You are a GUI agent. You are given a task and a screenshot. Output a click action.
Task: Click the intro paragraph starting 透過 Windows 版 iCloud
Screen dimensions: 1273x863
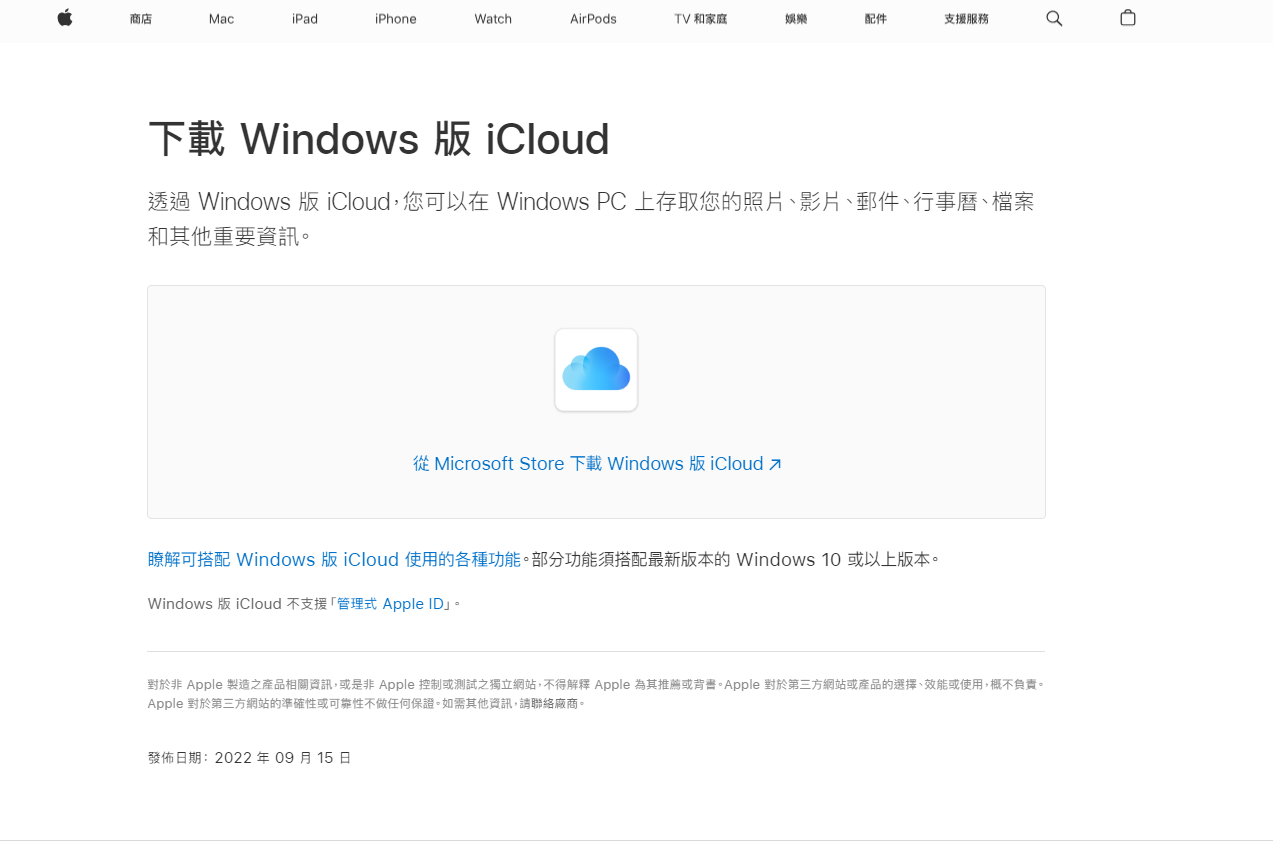(x=591, y=219)
